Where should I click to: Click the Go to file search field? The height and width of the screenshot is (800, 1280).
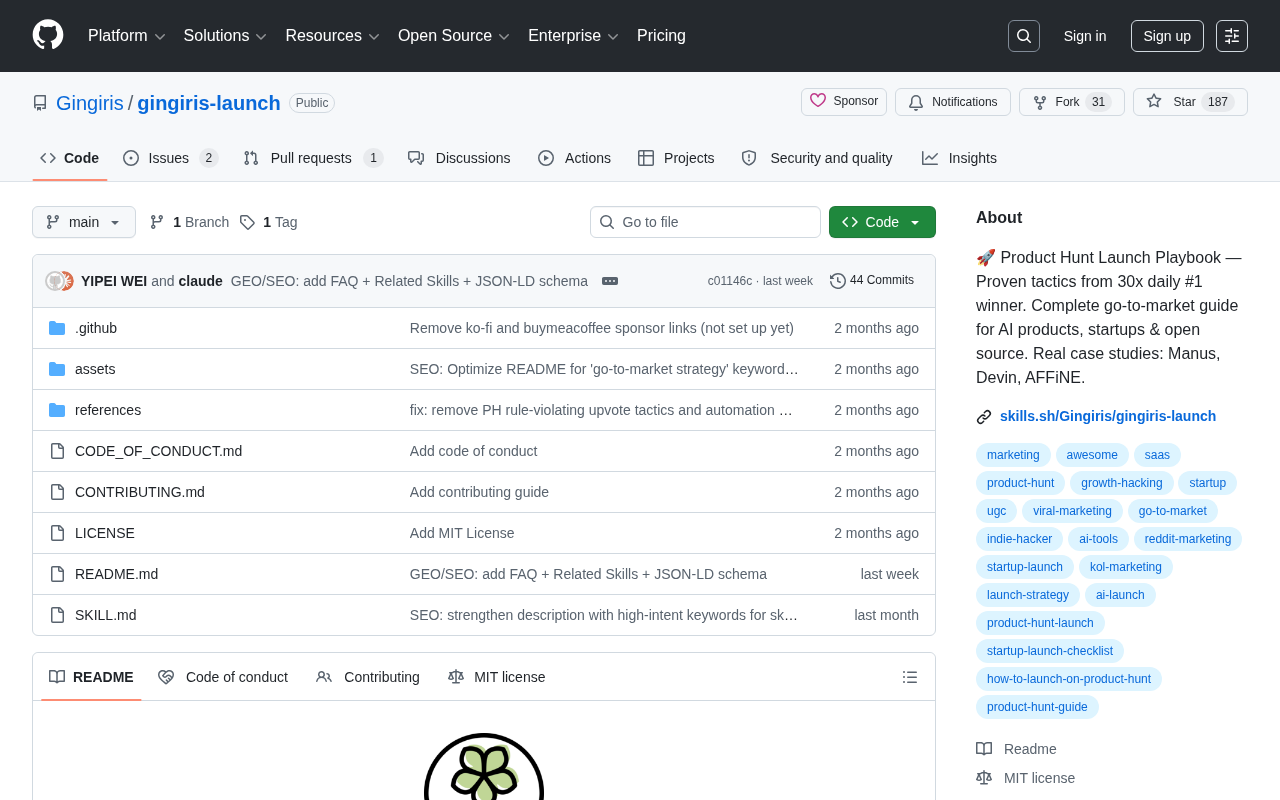705,222
